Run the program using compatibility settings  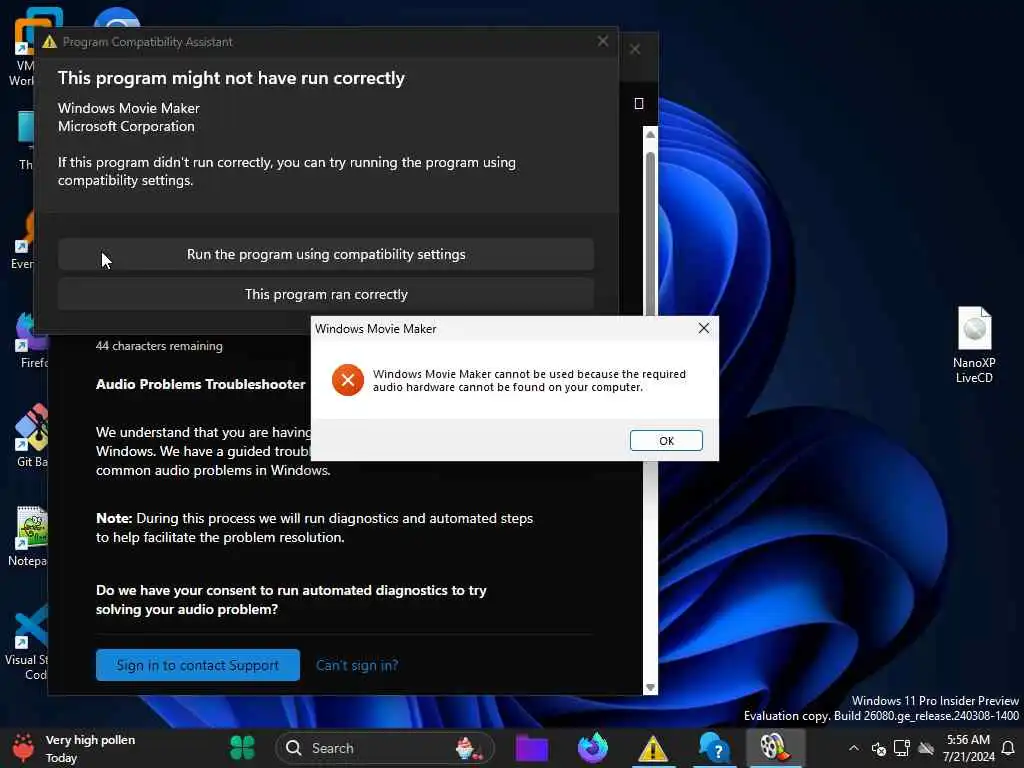pos(326,254)
